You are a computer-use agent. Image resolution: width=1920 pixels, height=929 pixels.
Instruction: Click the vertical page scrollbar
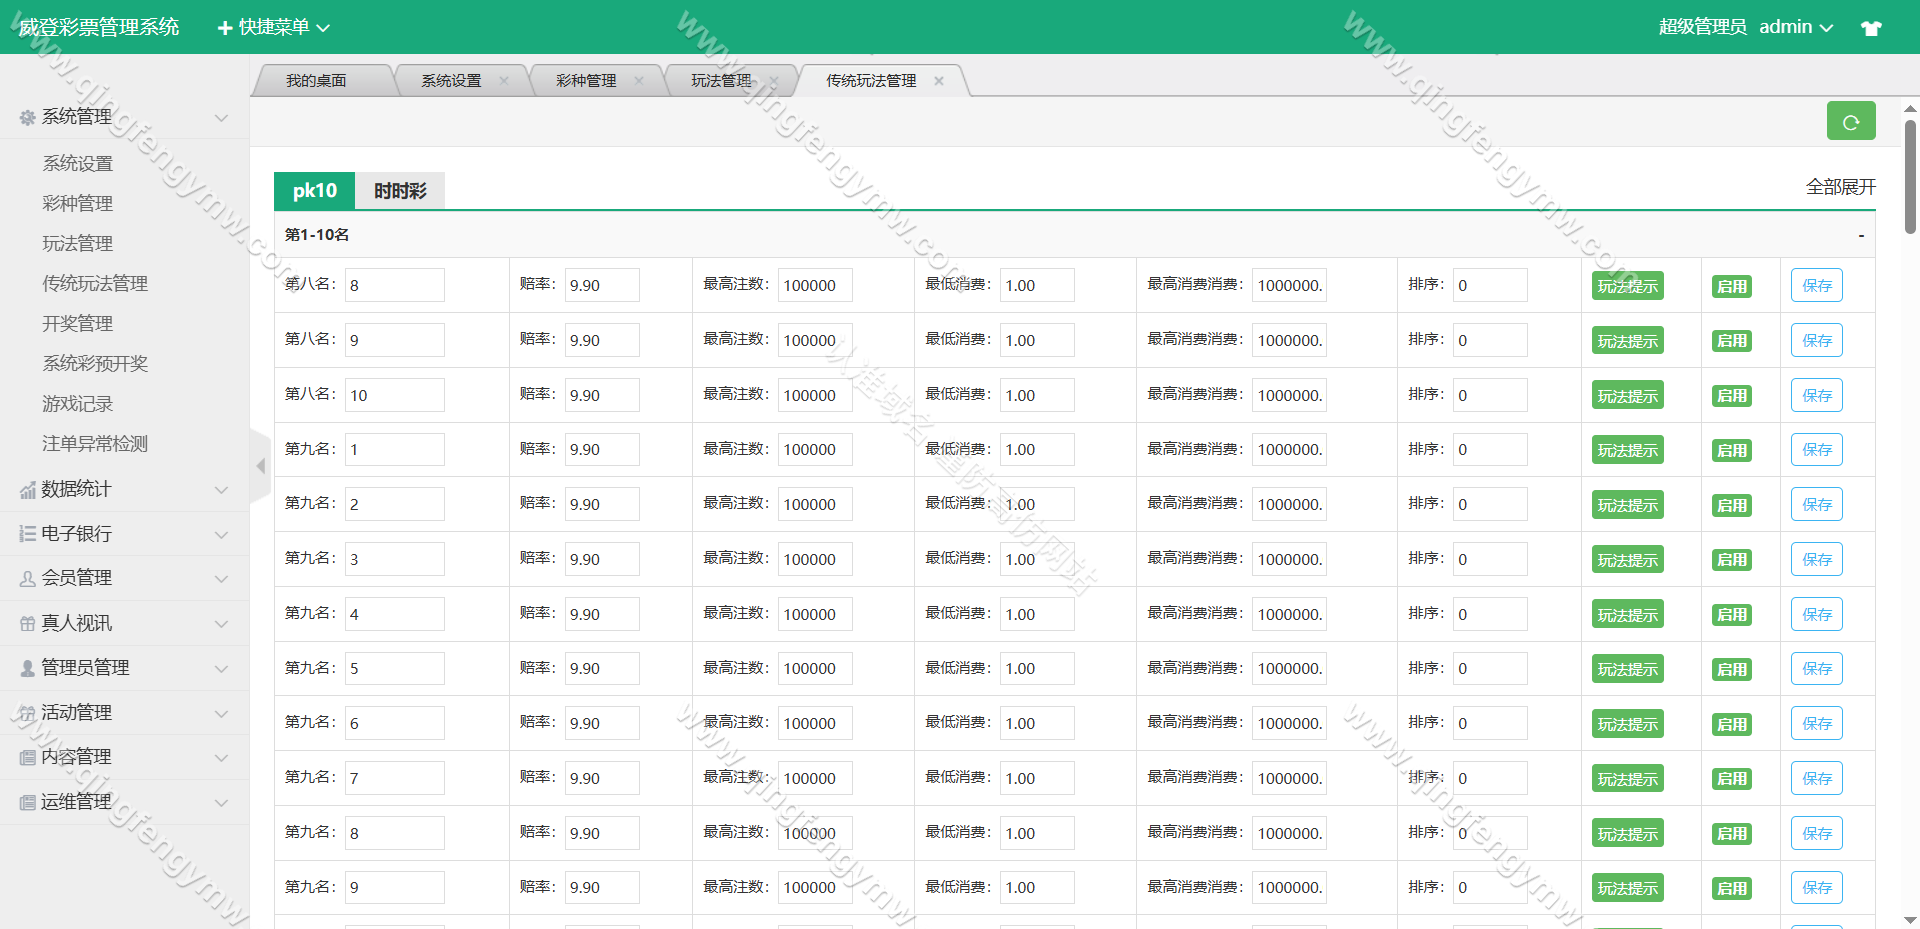click(x=1910, y=180)
